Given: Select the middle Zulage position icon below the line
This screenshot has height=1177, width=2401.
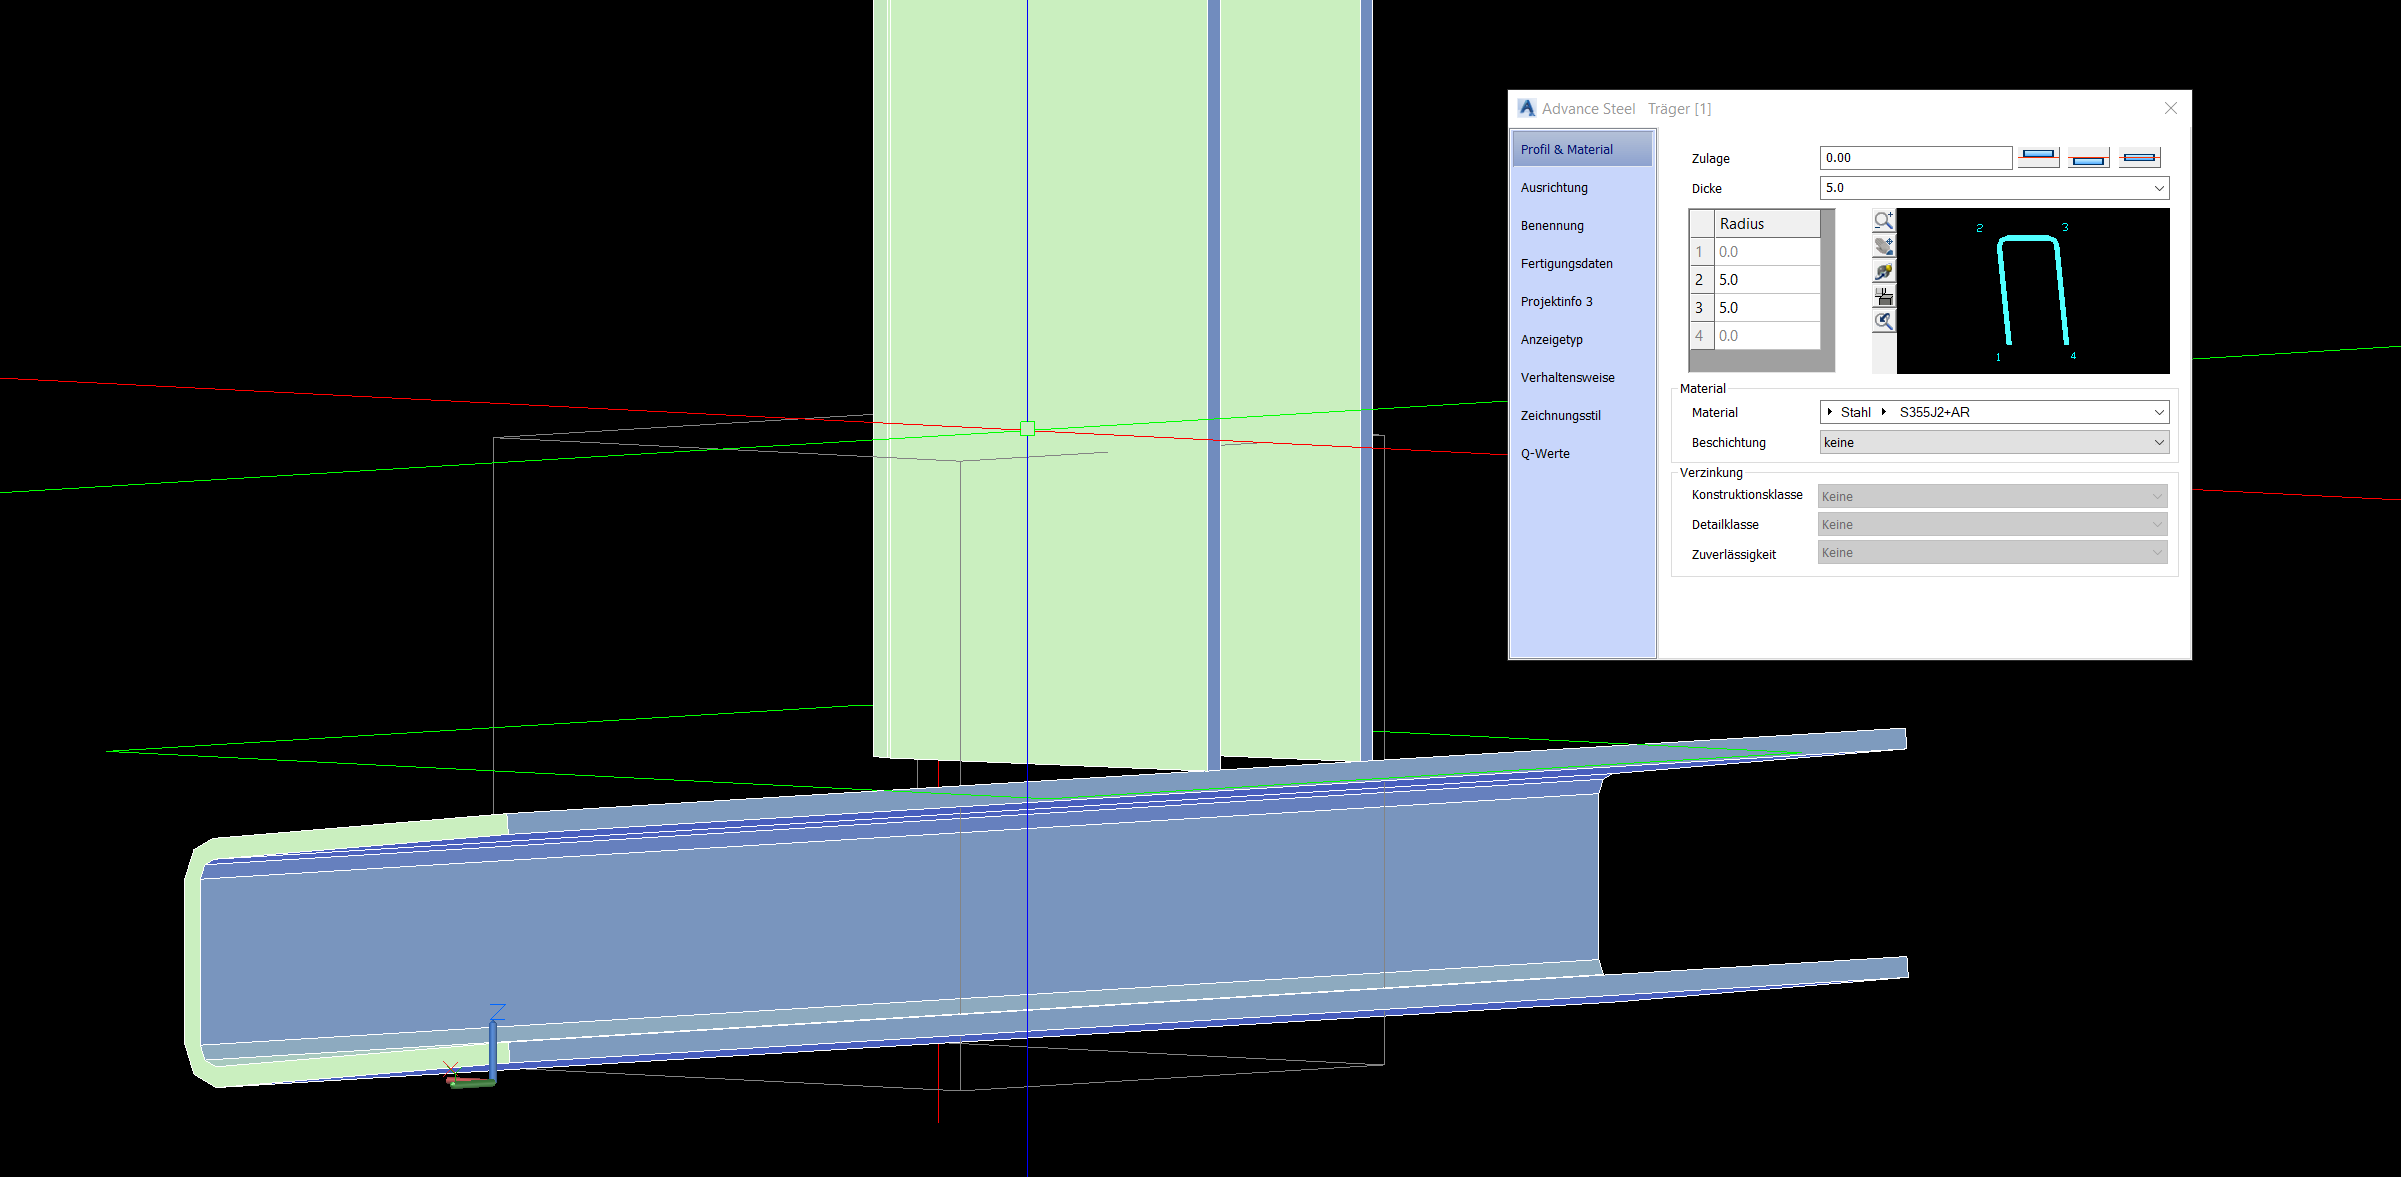Looking at the screenshot, I should (2088, 157).
